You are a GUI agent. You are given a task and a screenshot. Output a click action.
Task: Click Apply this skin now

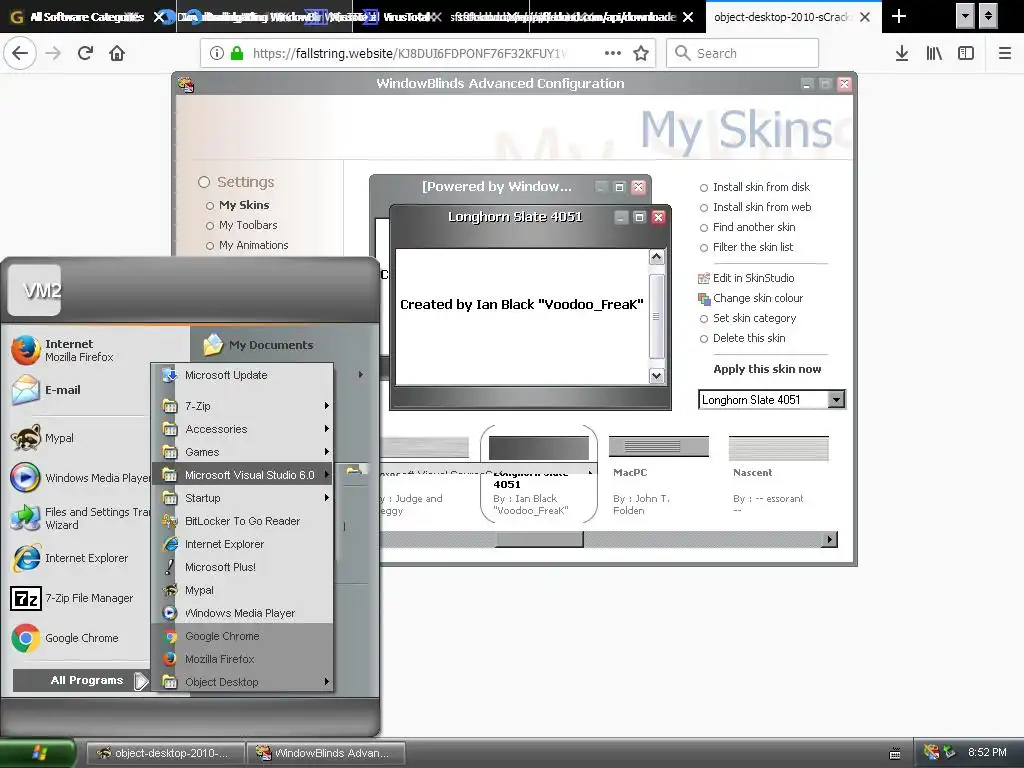767,369
